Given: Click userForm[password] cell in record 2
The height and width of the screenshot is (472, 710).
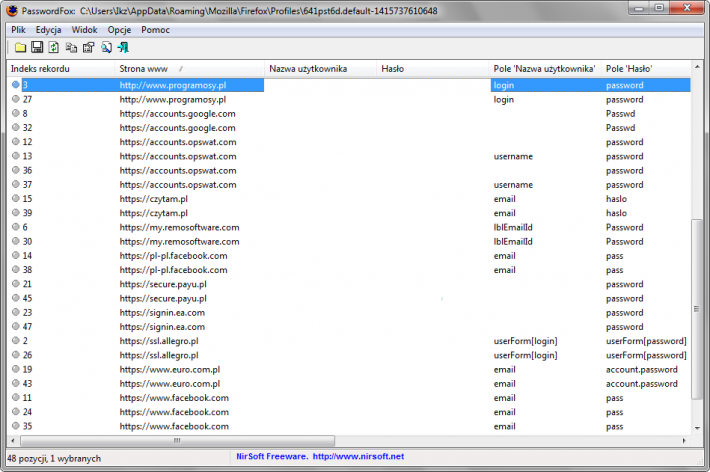Looking at the screenshot, I should (646, 341).
